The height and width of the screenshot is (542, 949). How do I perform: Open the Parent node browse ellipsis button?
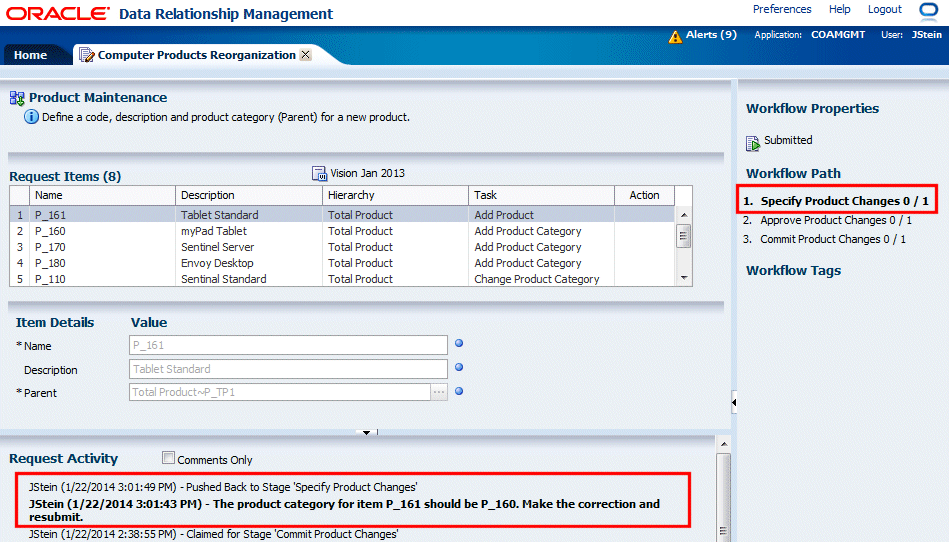439,392
